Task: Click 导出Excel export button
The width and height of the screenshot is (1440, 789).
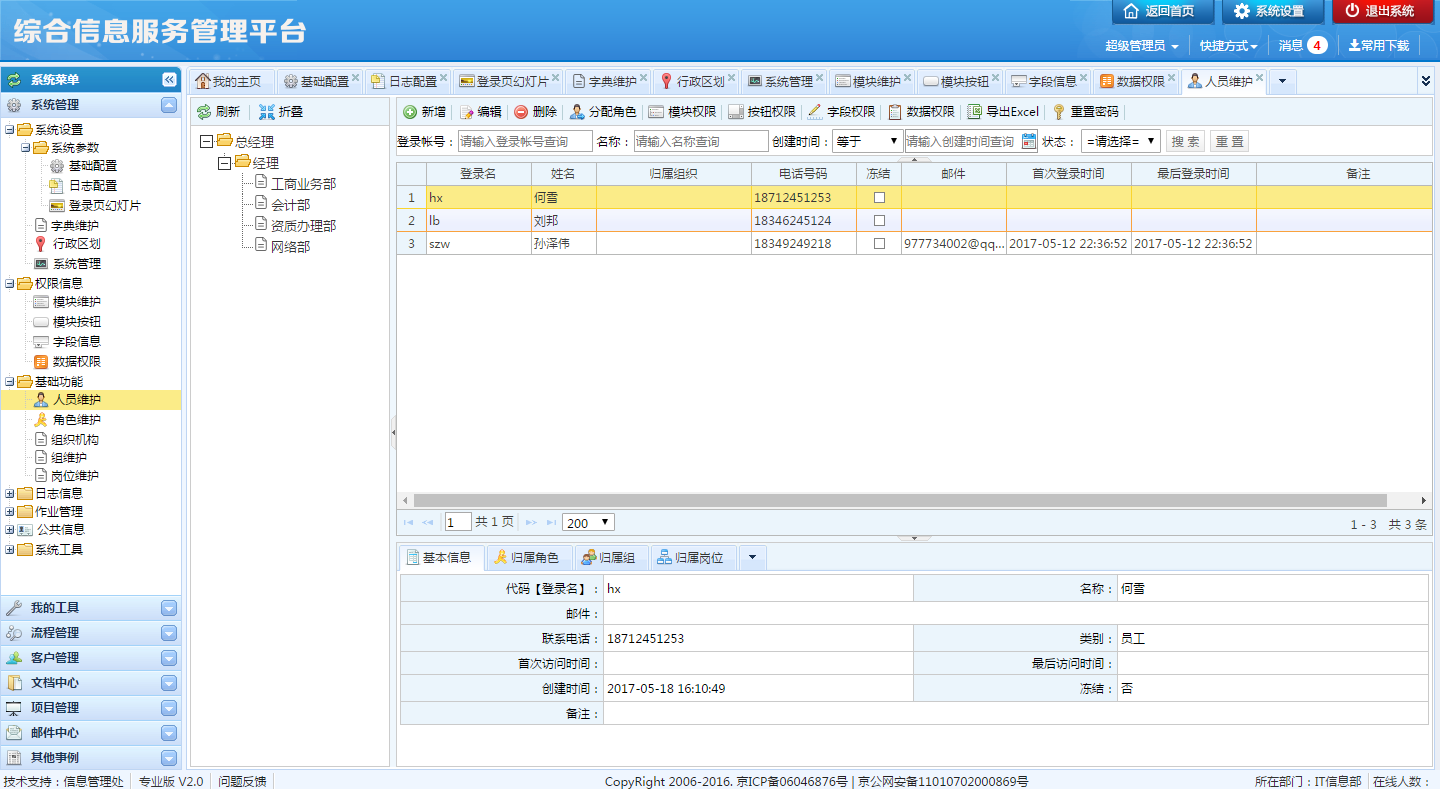Action: [1003, 112]
